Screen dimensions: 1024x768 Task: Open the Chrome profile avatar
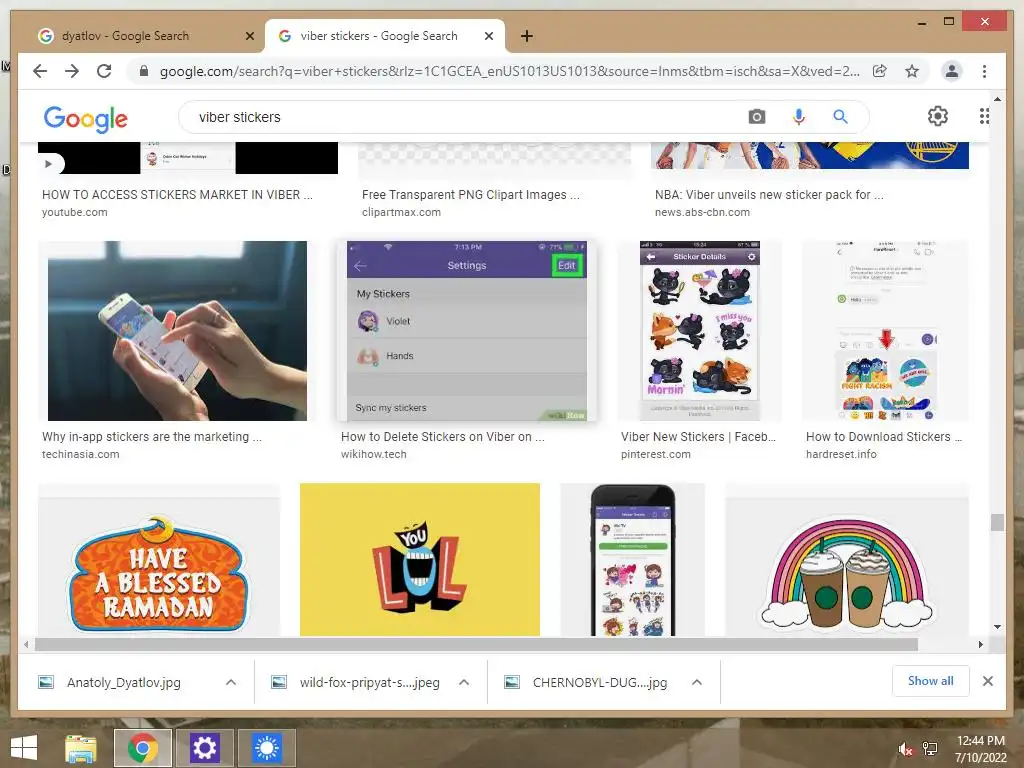(952, 71)
